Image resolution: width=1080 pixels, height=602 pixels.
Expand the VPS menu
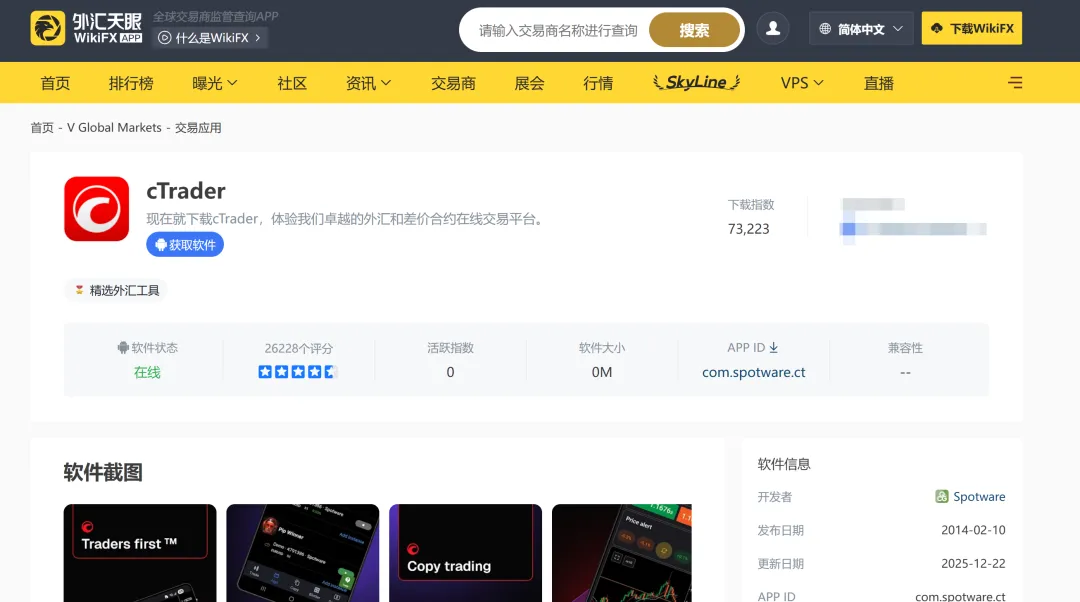coord(802,83)
